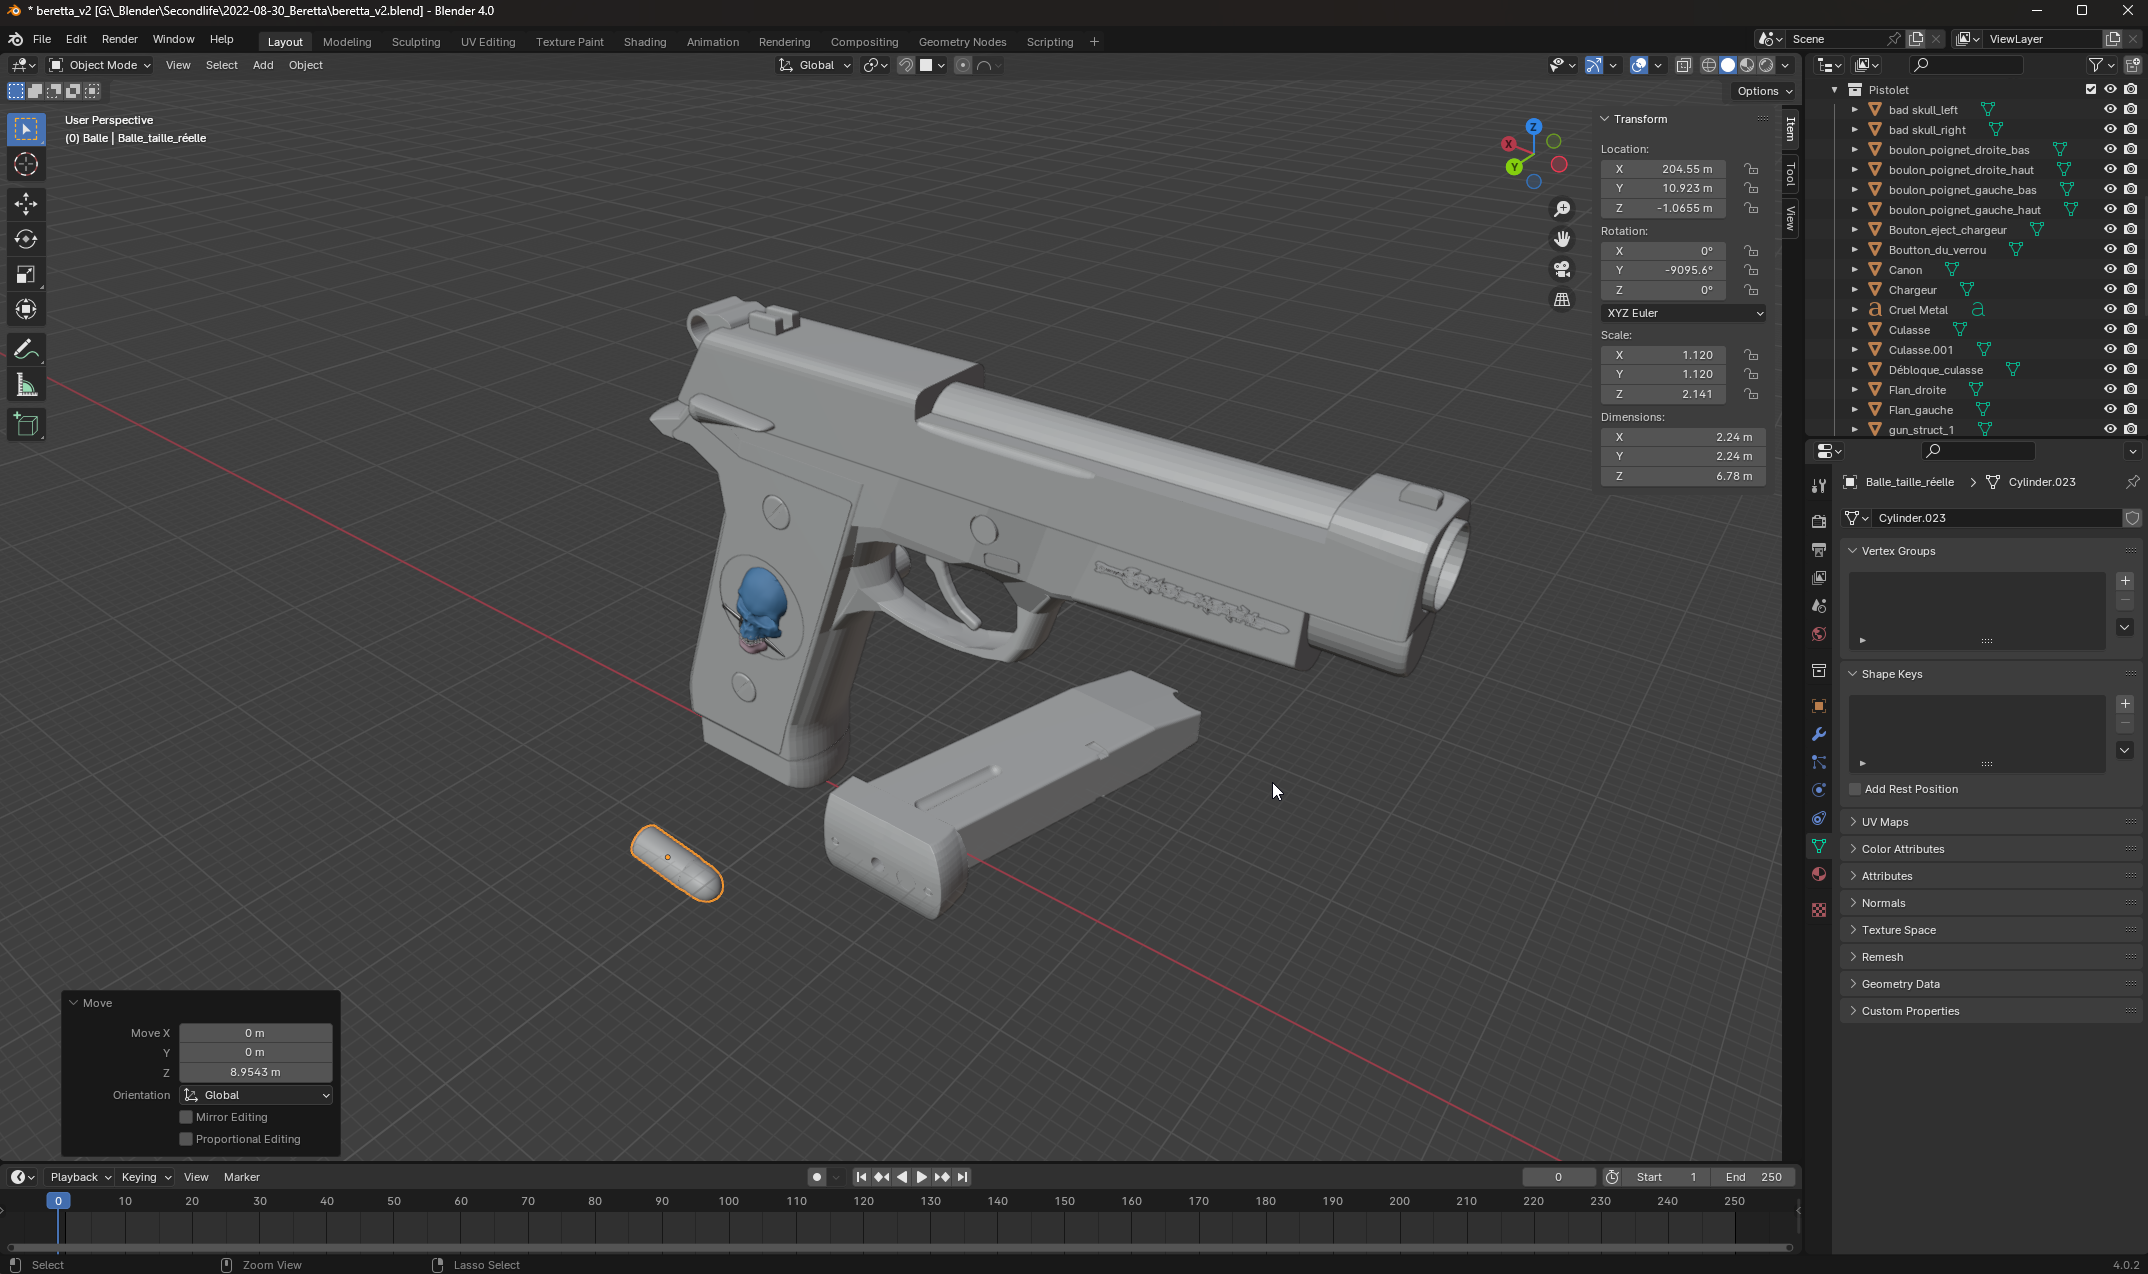Add a new shape key plus button
Viewport: 2148px width, 1274px height.
click(x=2125, y=704)
